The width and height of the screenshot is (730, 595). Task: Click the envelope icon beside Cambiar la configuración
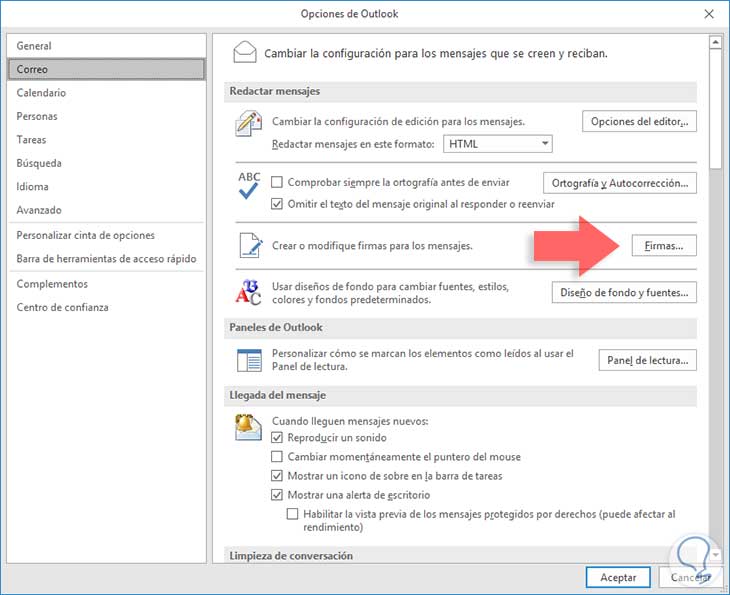(244, 52)
